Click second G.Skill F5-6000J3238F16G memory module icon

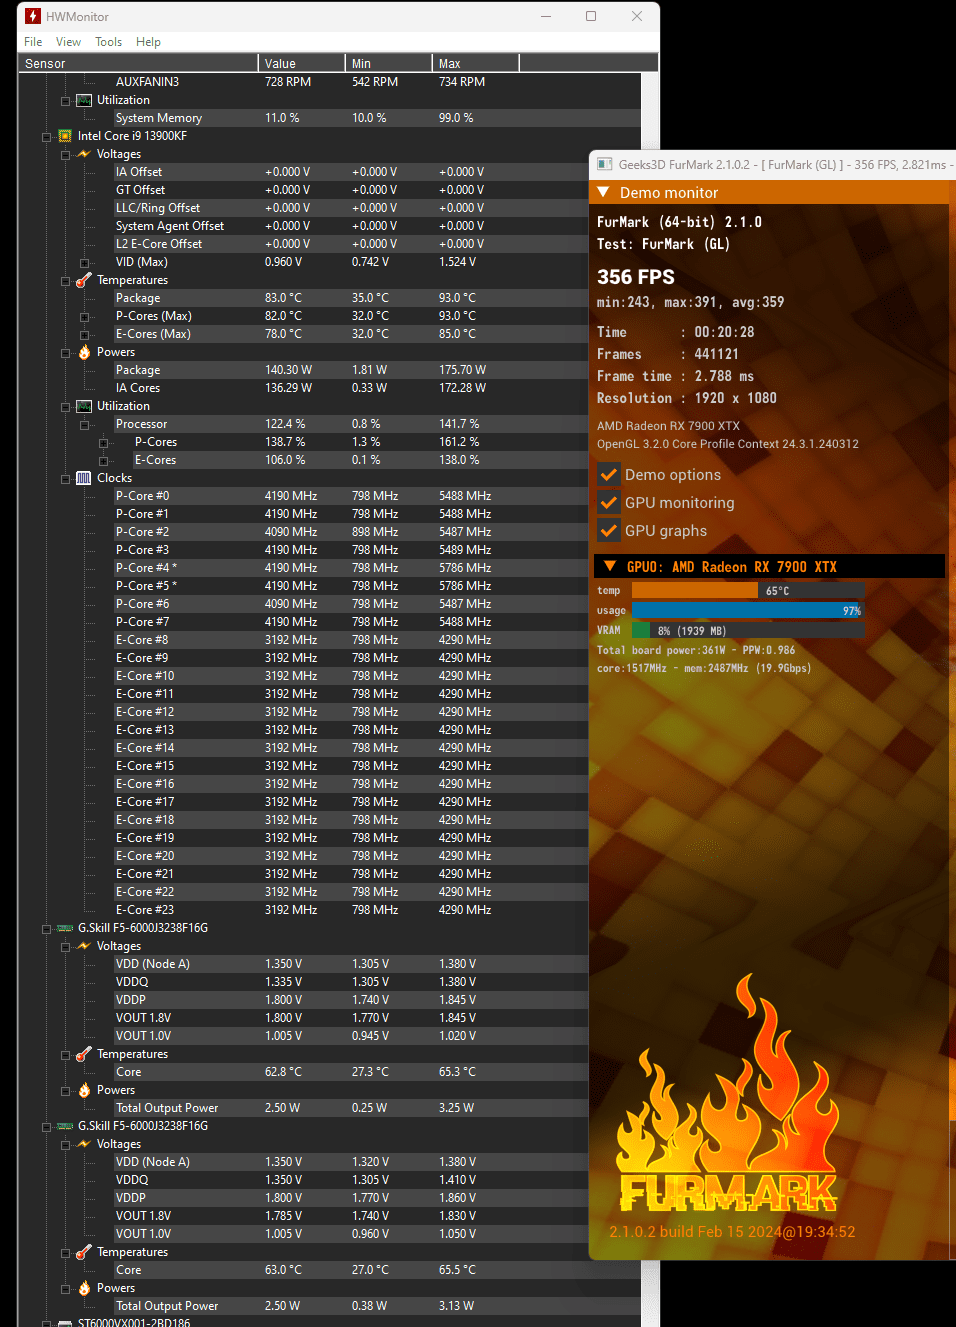coord(65,1126)
